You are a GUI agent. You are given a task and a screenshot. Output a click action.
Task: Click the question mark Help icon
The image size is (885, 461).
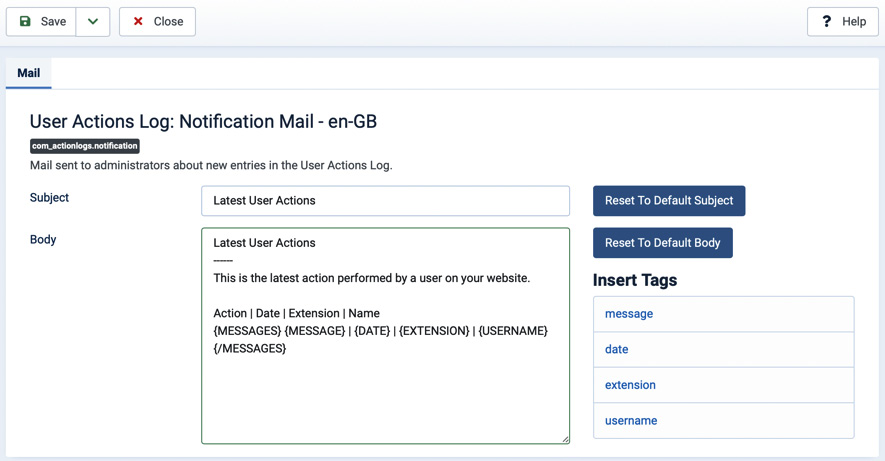coord(826,21)
